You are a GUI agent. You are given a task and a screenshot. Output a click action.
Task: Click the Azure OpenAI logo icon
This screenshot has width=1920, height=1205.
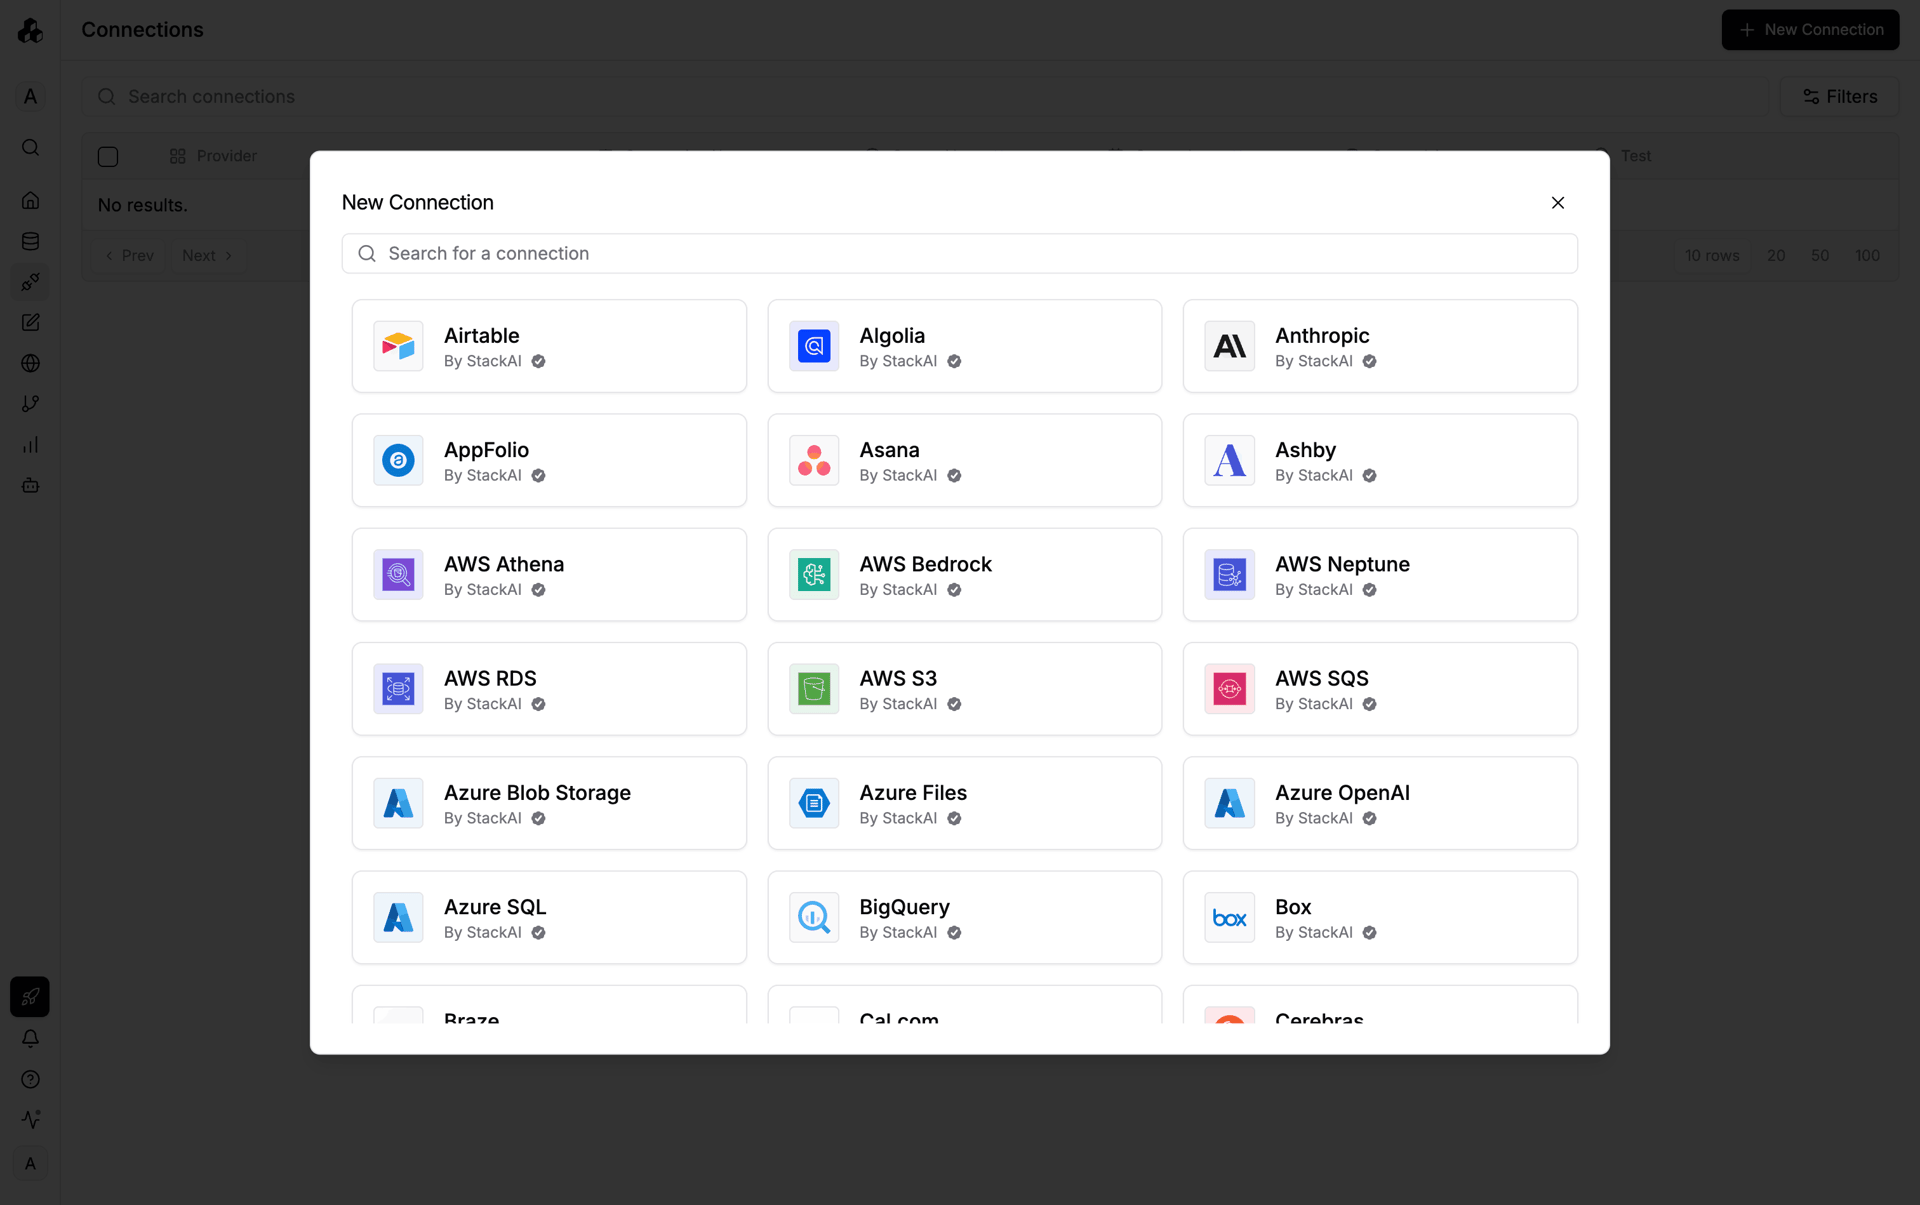pos(1229,803)
